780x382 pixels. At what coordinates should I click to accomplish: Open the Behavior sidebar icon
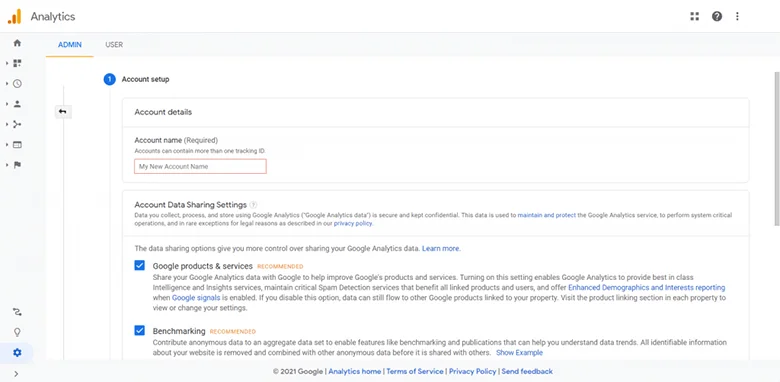click(17, 145)
